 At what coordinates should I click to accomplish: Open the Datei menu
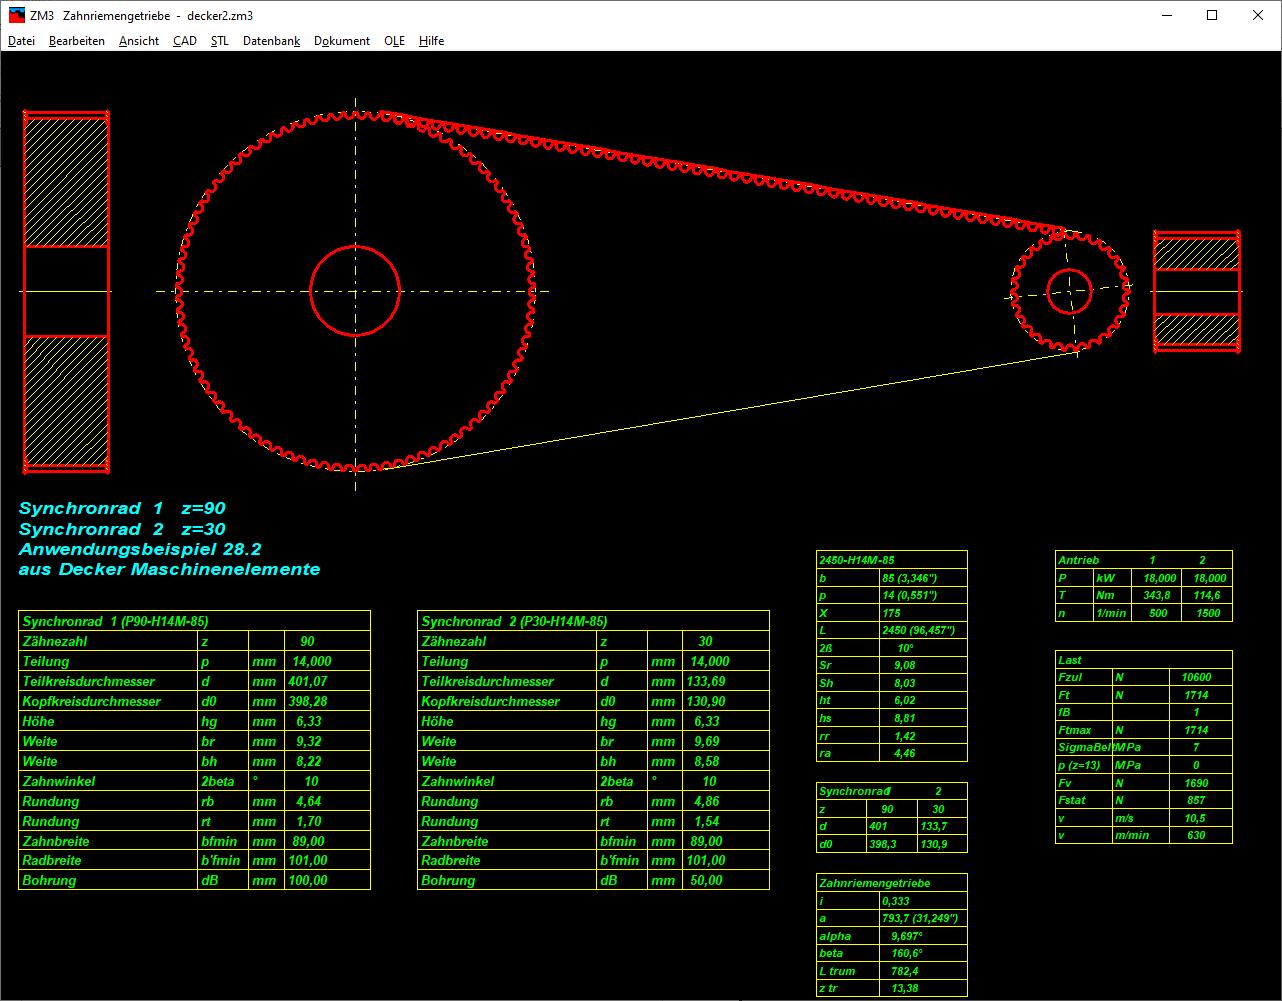(x=21, y=41)
